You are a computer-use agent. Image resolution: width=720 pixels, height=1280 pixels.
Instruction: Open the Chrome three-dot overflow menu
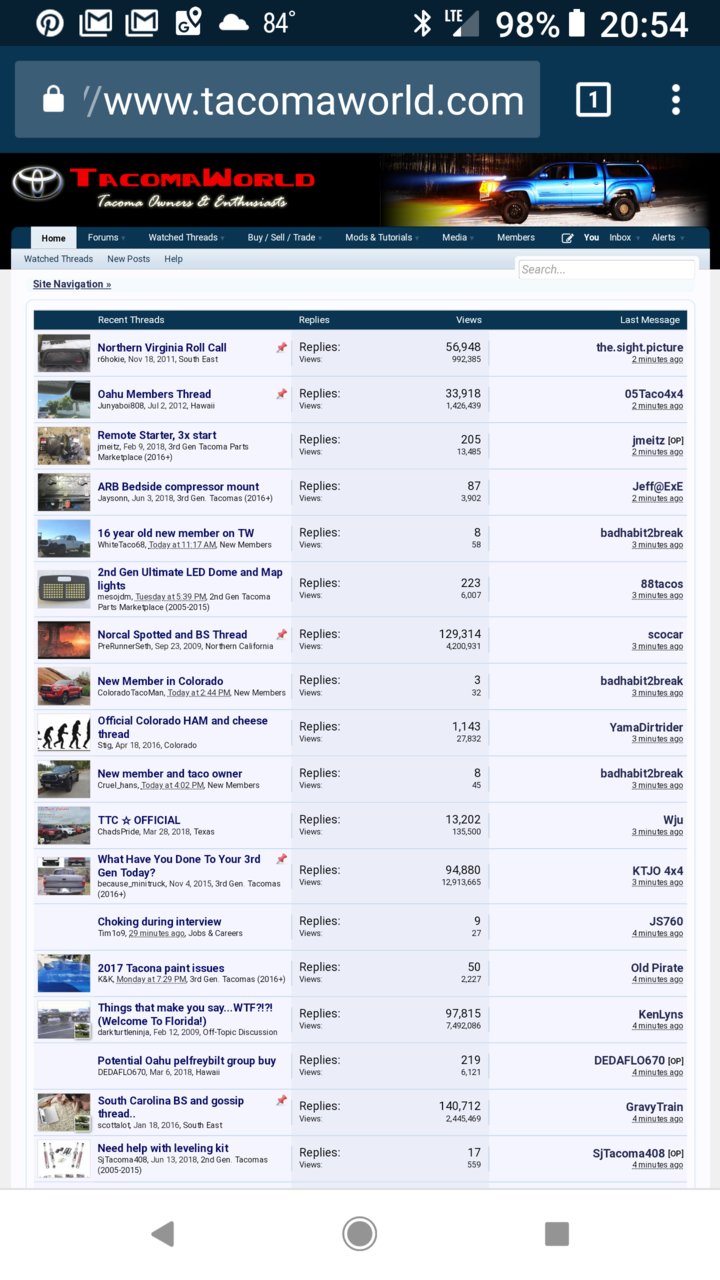point(676,100)
